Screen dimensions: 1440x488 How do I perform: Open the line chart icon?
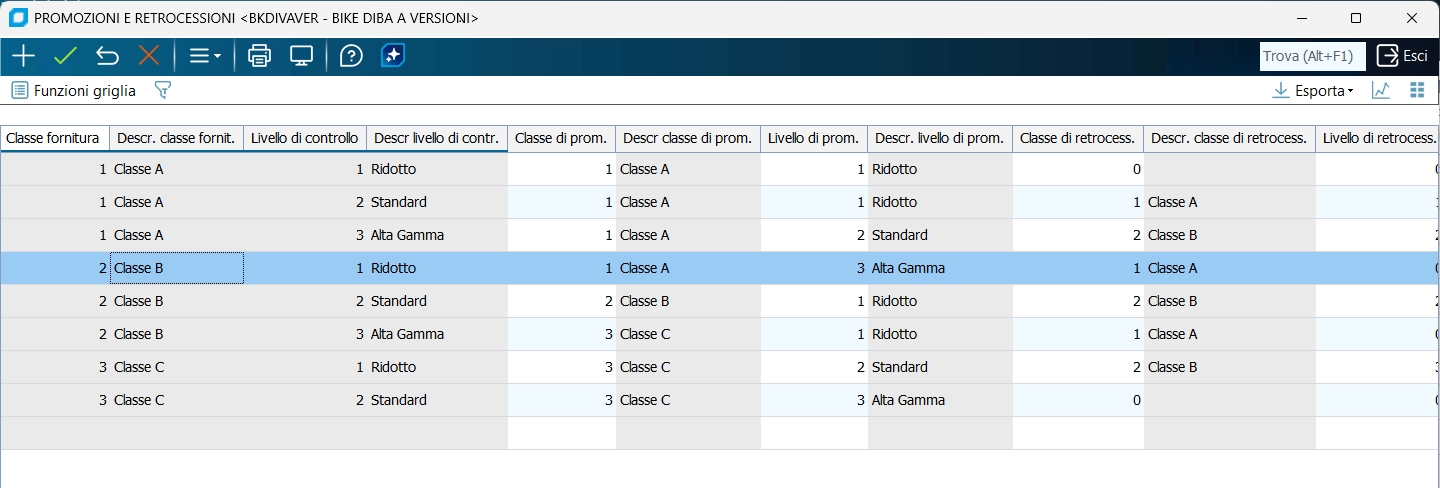click(1381, 90)
